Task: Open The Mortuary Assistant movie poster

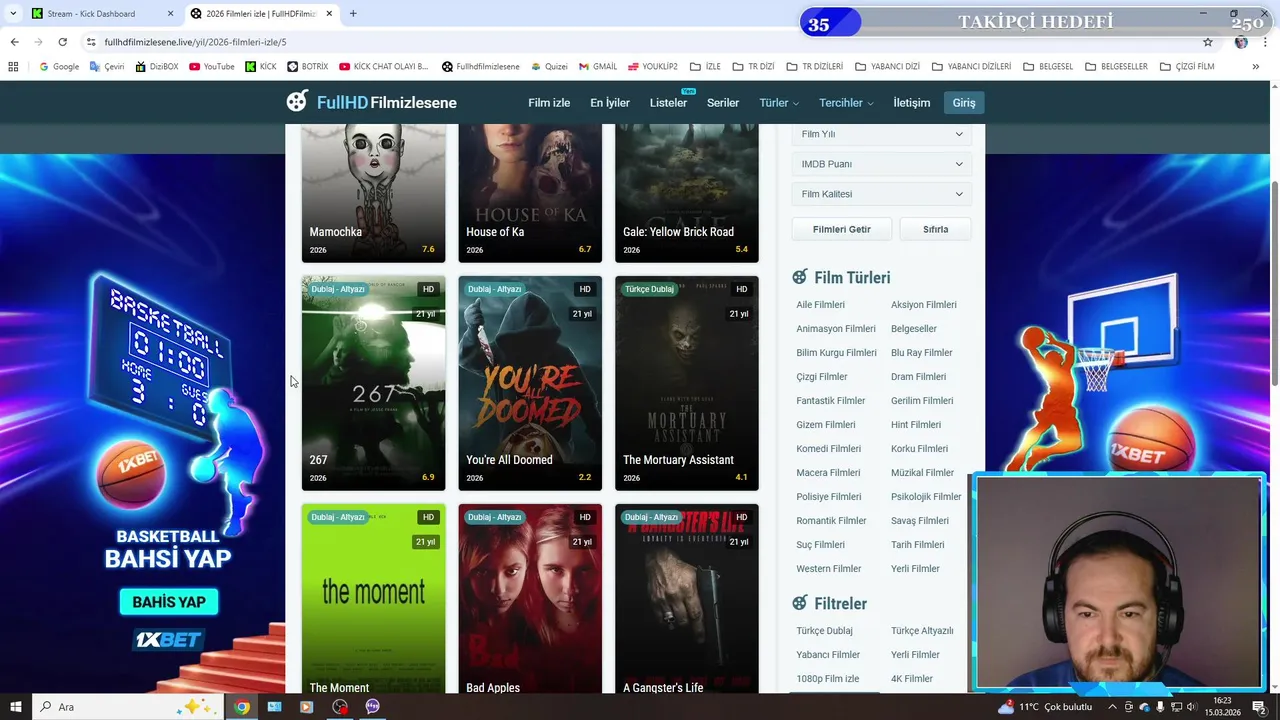Action: point(686,383)
